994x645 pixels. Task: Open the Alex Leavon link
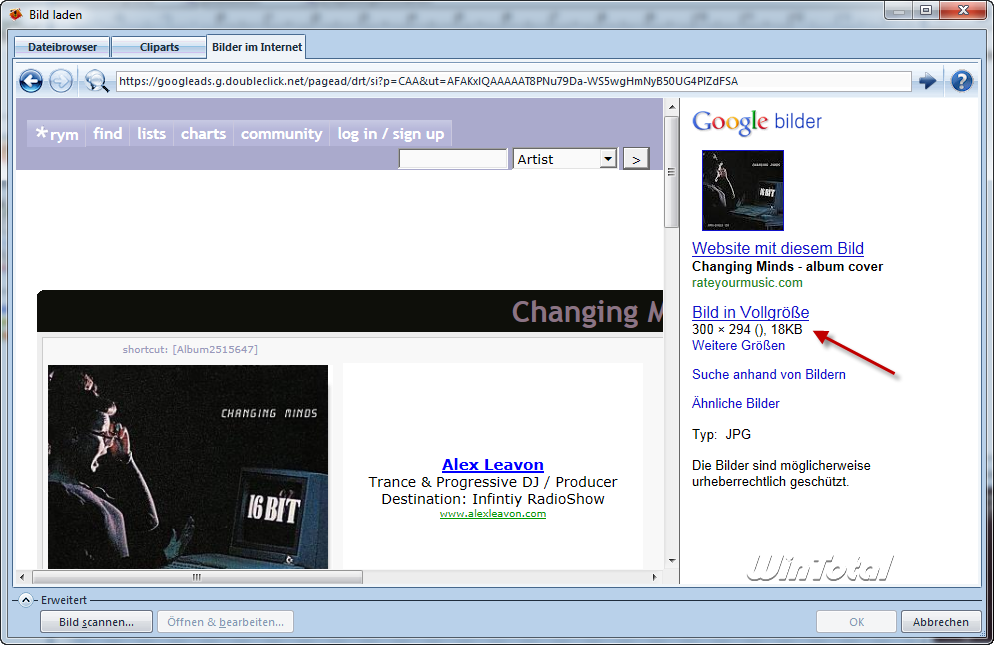pos(493,465)
